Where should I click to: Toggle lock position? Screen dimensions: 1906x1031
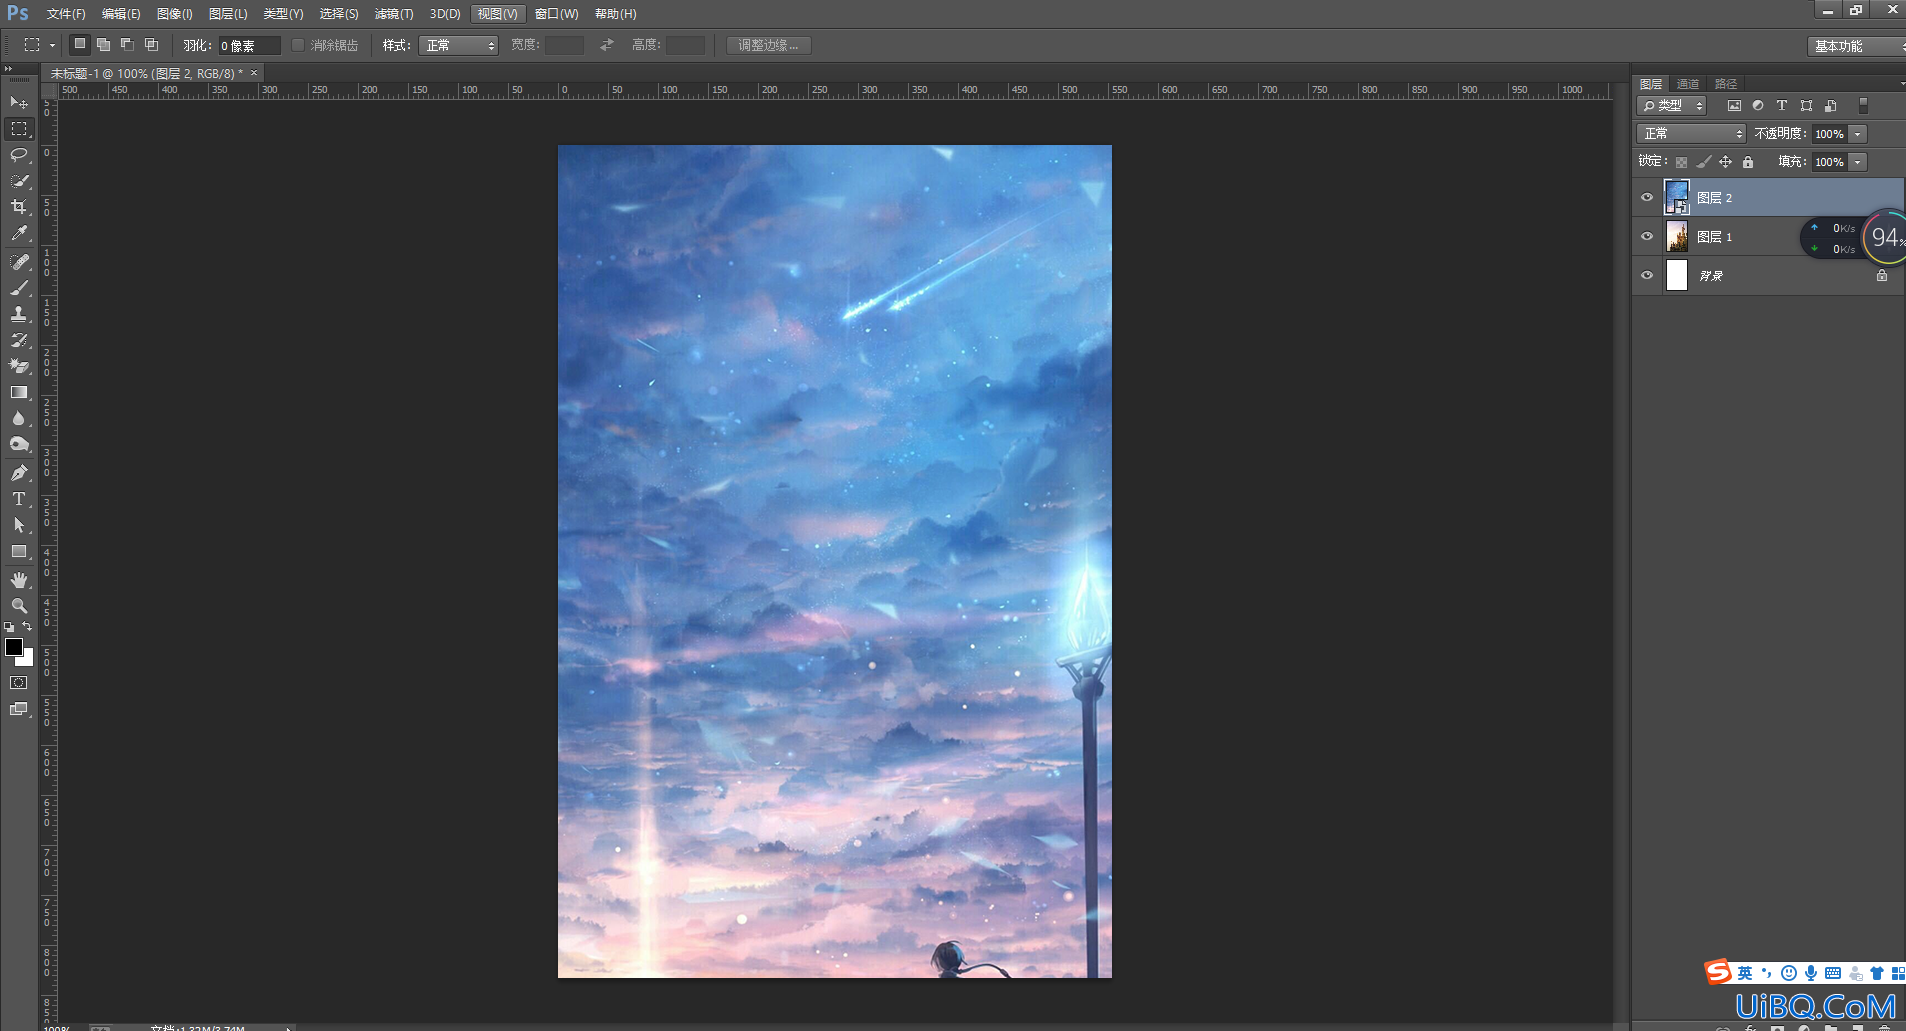click(x=1726, y=162)
